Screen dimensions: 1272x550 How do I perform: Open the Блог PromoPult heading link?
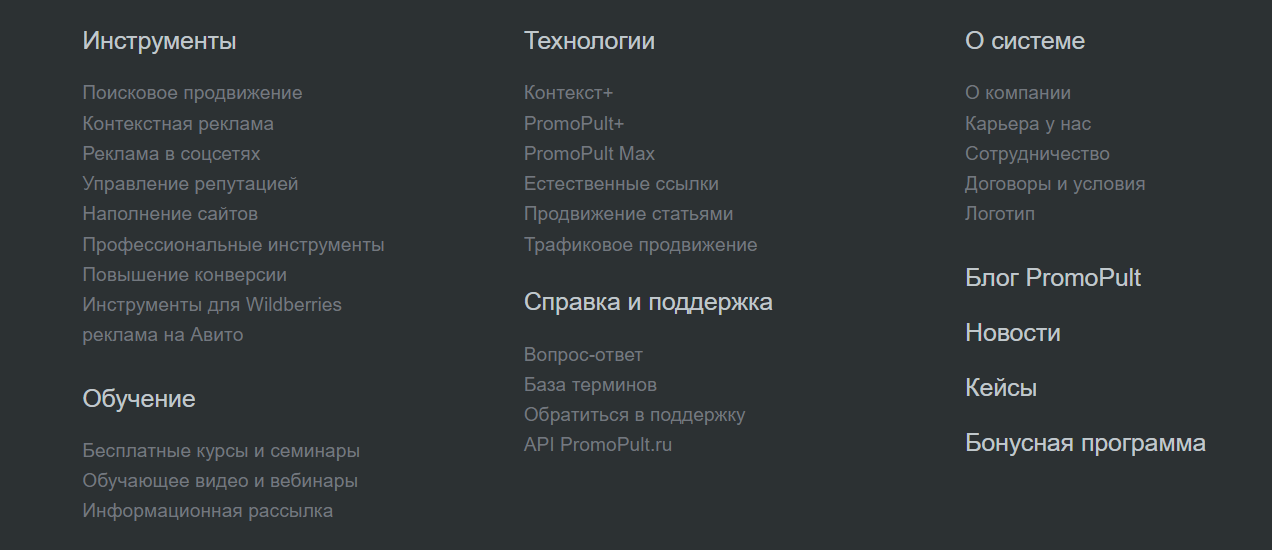1052,278
